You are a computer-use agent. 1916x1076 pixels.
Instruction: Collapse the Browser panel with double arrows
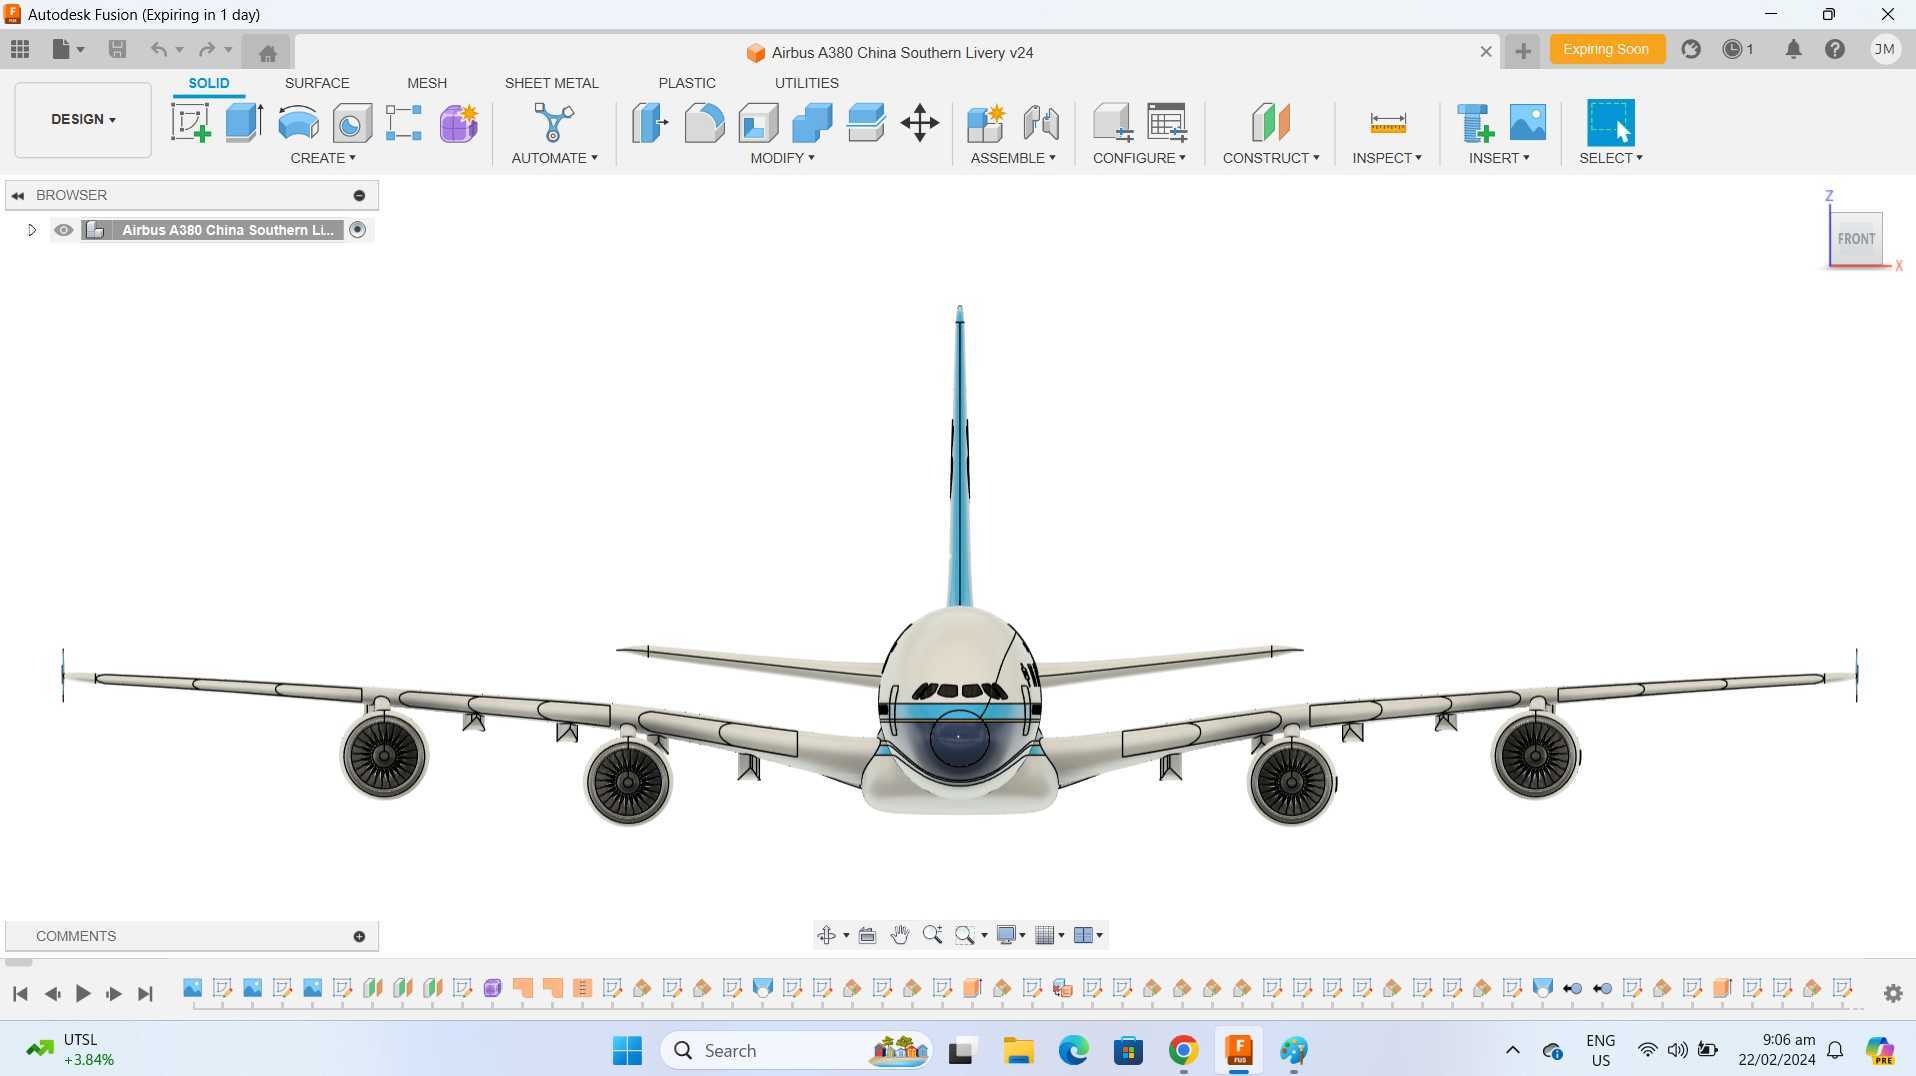pyautogui.click(x=18, y=195)
